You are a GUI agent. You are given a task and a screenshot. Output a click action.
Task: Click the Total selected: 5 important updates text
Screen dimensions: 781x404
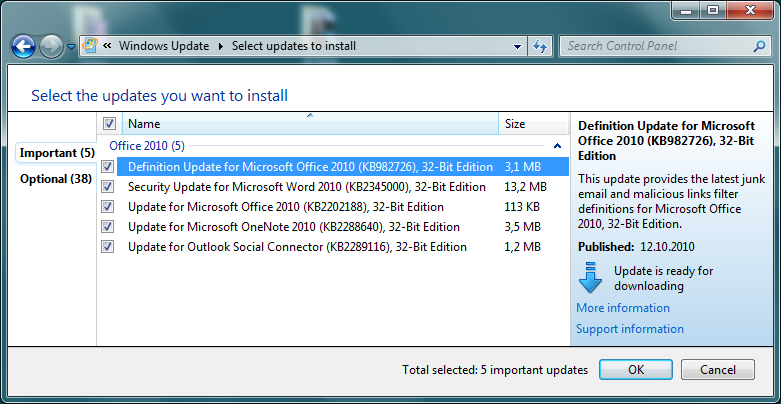tap(495, 370)
